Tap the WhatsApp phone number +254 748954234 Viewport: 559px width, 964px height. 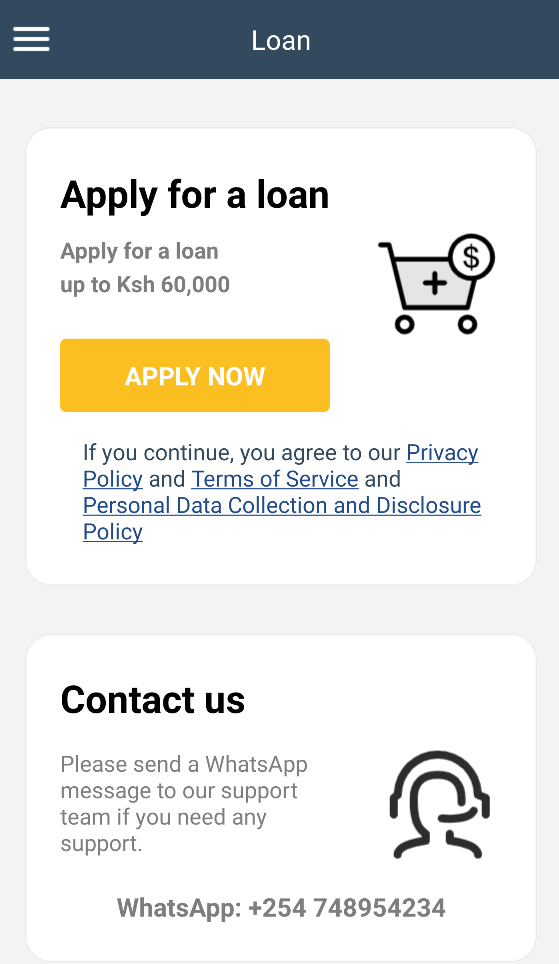pyautogui.click(x=347, y=908)
